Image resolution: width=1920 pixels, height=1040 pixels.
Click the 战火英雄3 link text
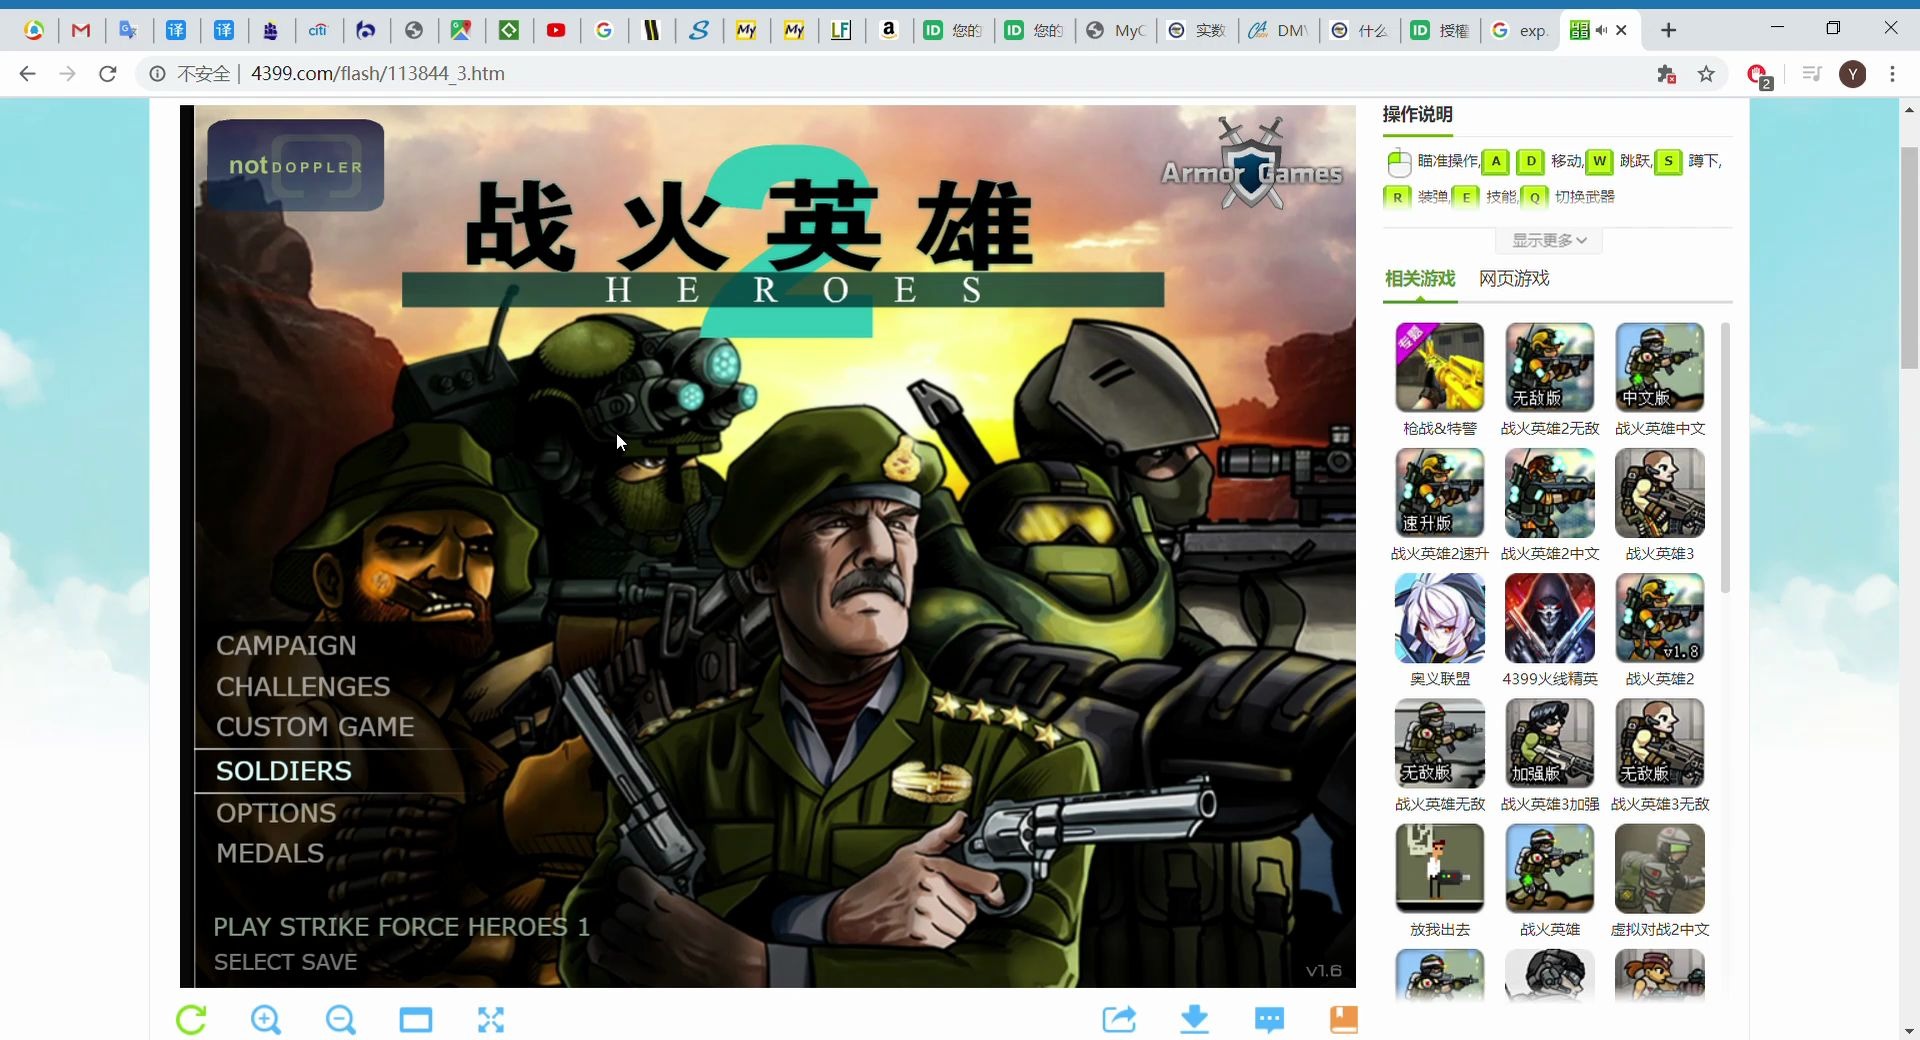[x=1659, y=553]
